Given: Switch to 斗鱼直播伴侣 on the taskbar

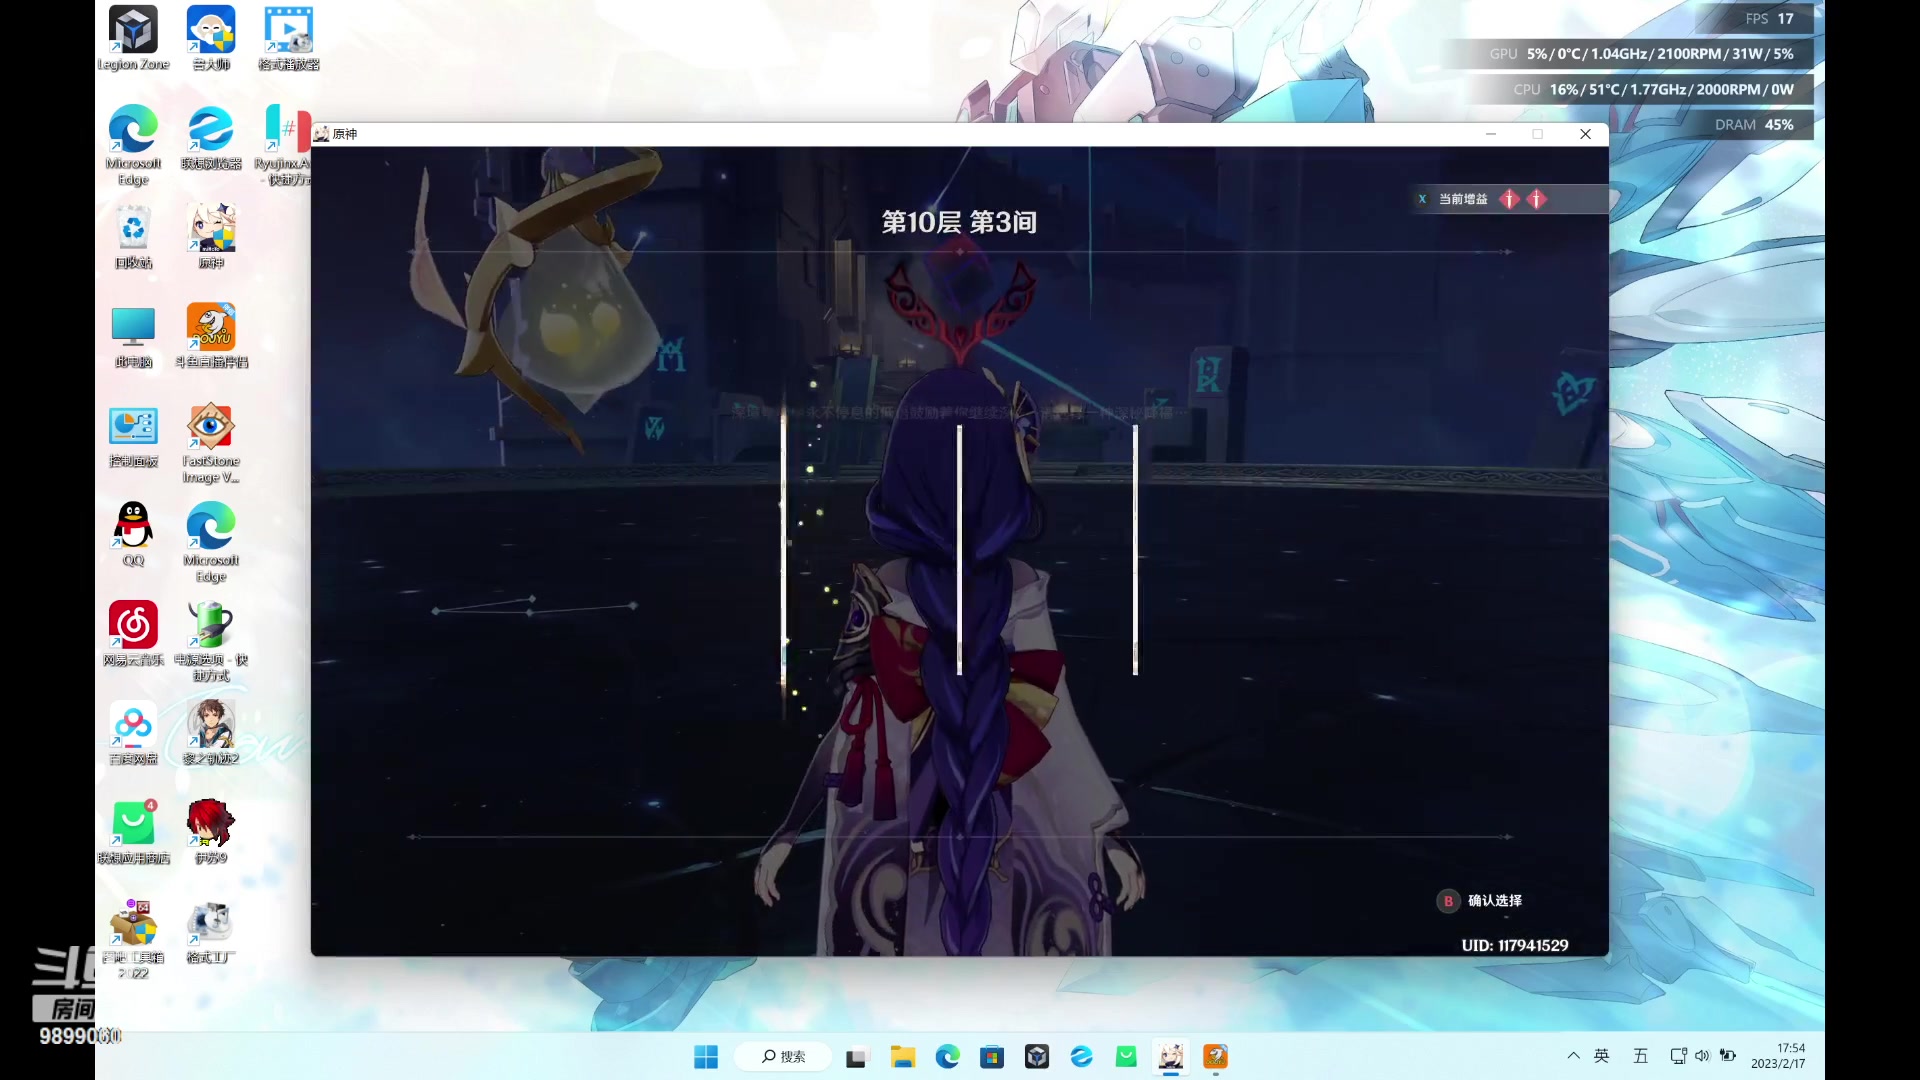Looking at the screenshot, I should click(1215, 1057).
